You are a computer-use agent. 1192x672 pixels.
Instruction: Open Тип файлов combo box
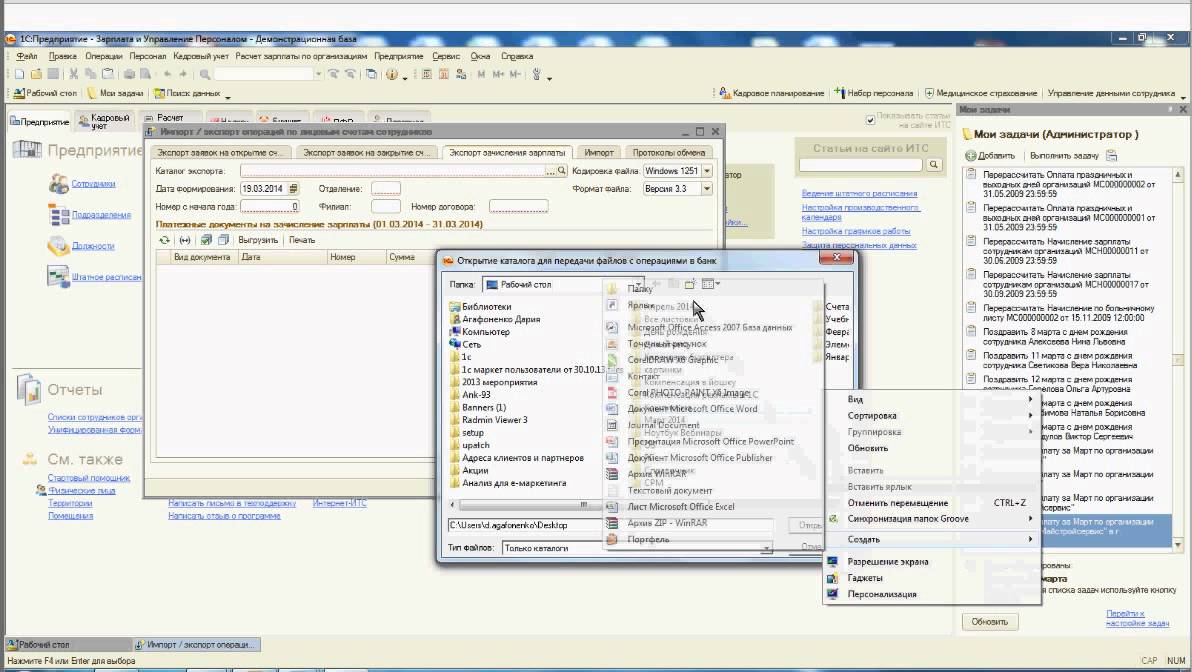tap(637, 547)
